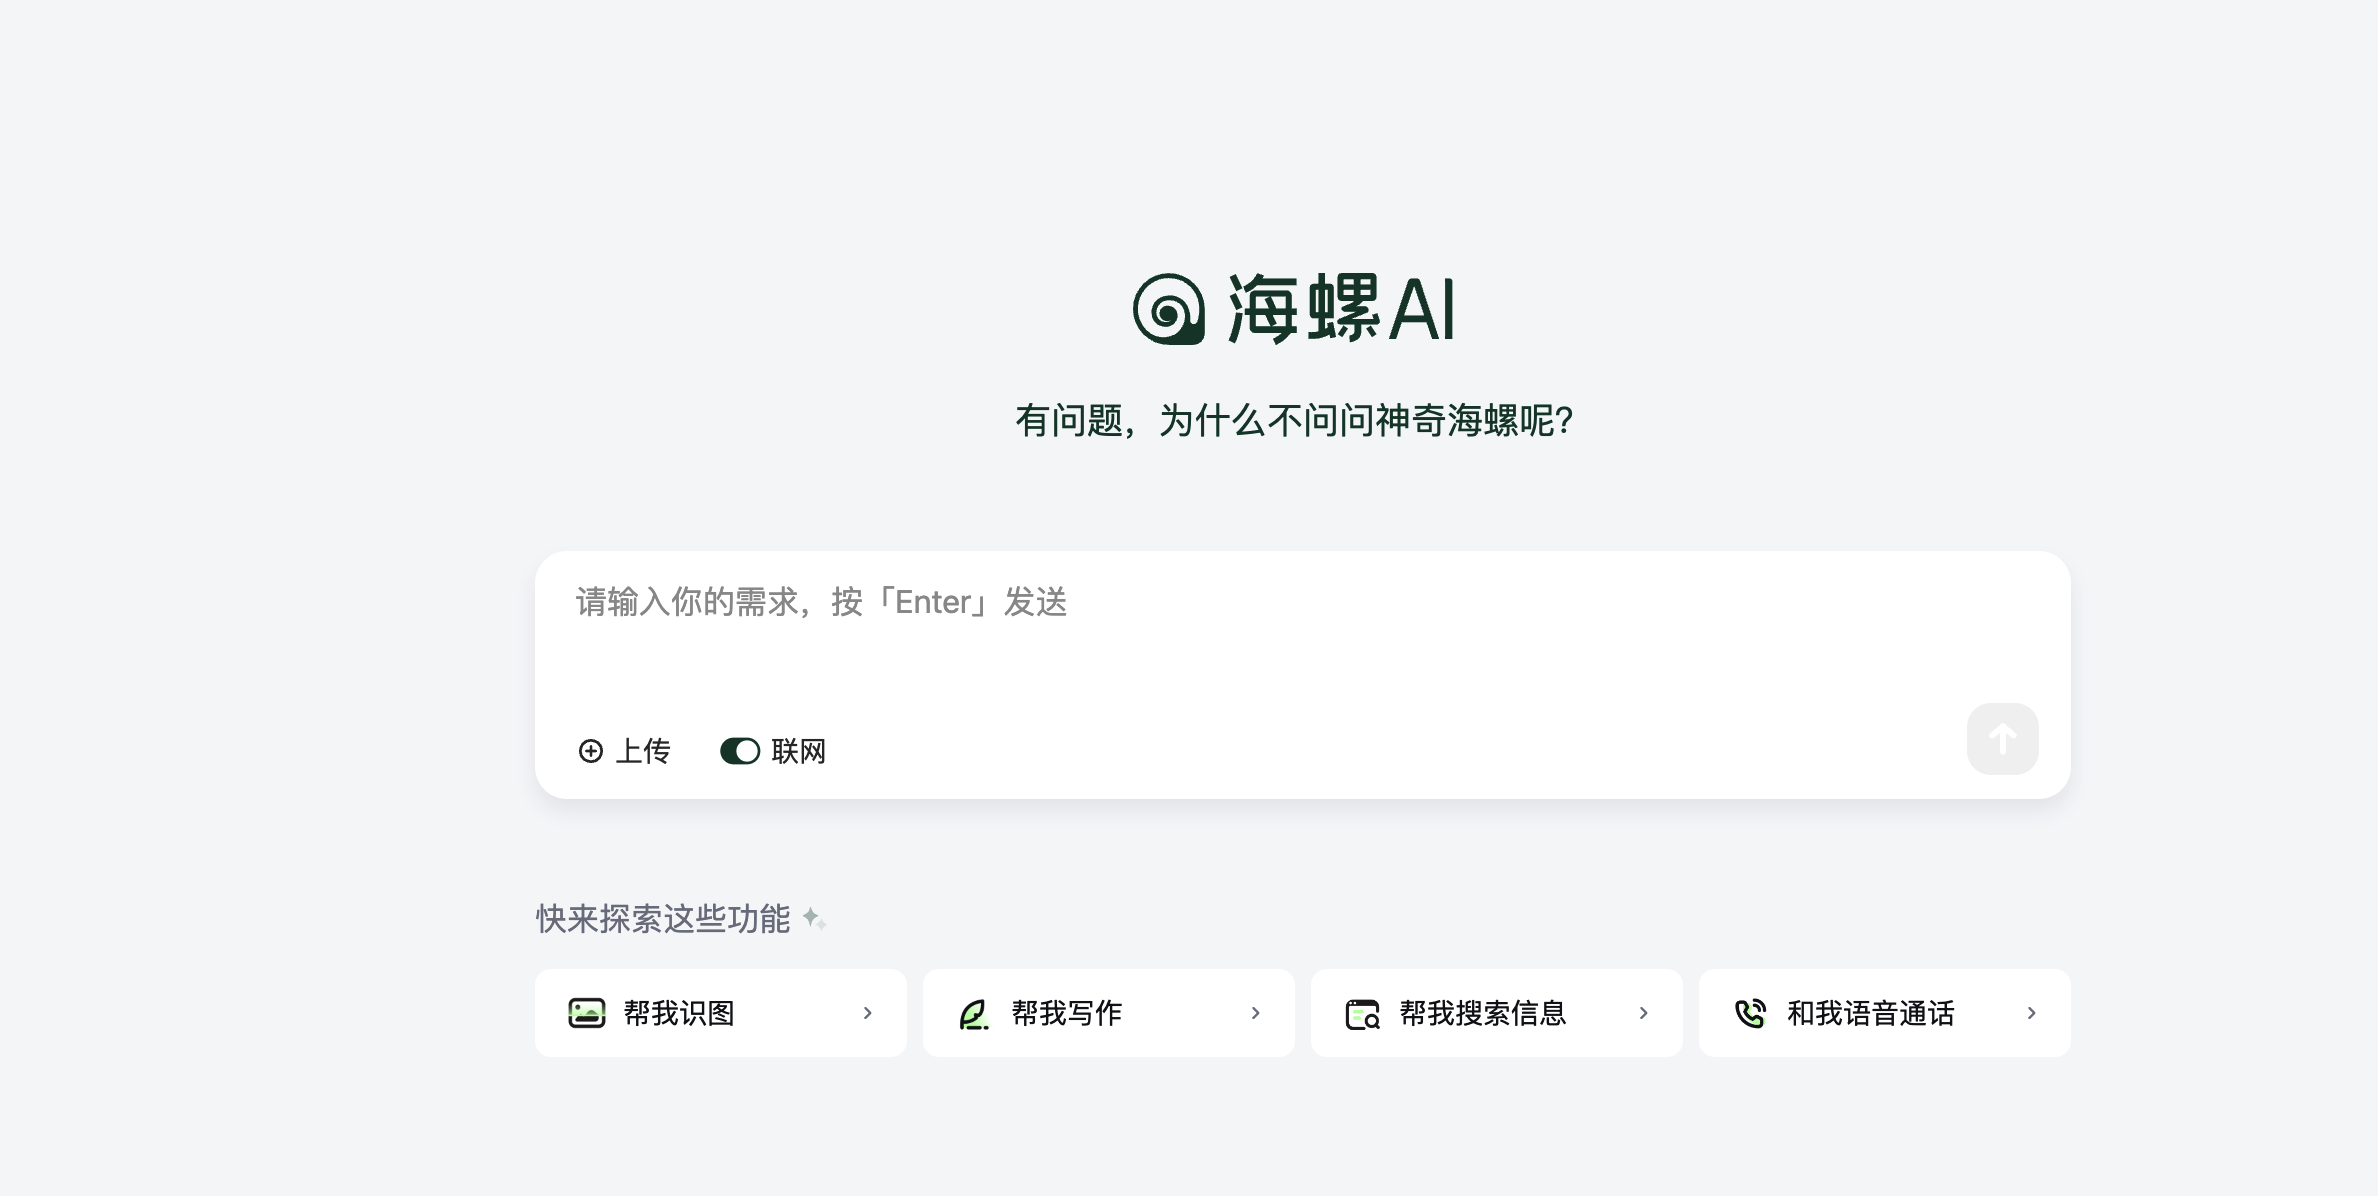Start 和我语音通话 voice call
This screenshot has height=1196, width=2378.
1885,1013
